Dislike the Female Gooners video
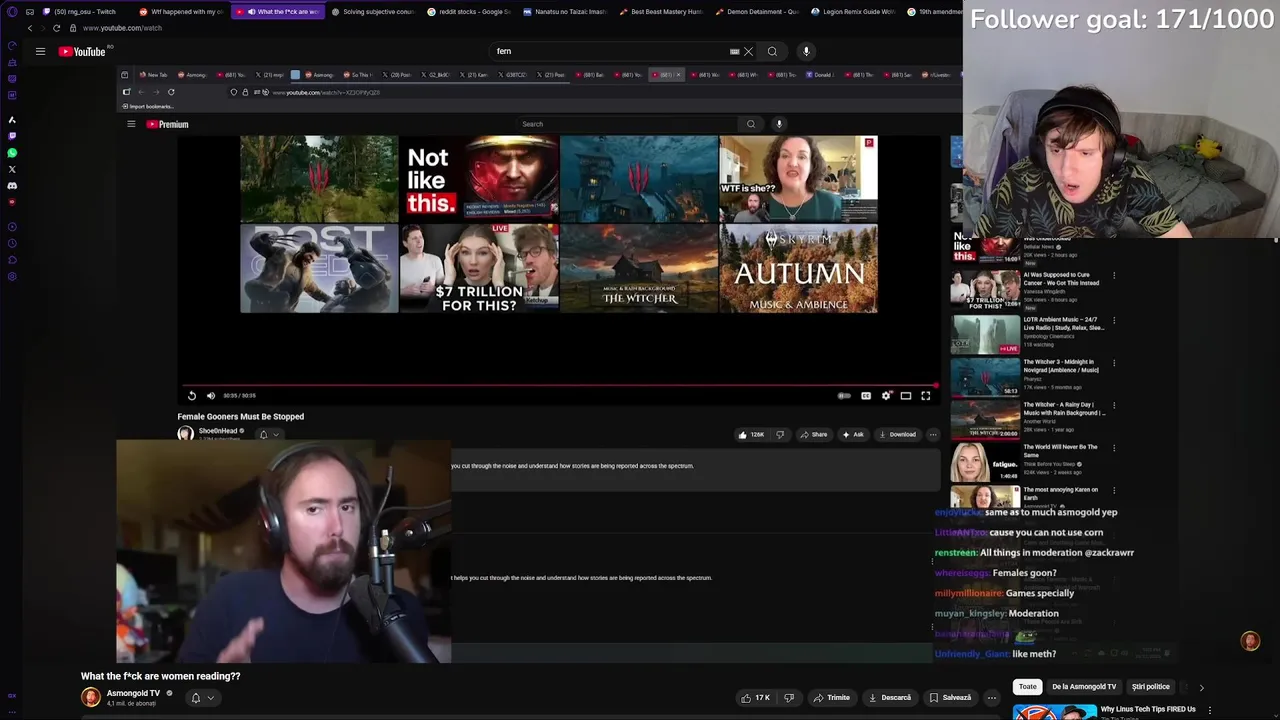 point(780,435)
